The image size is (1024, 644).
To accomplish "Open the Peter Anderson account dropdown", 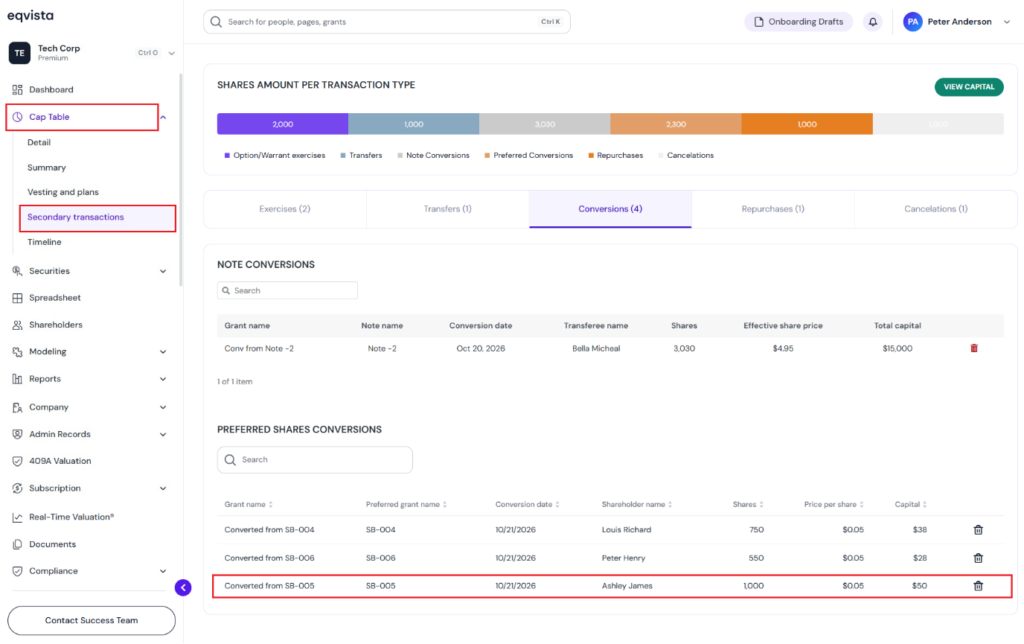I will tap(1006, 22).
